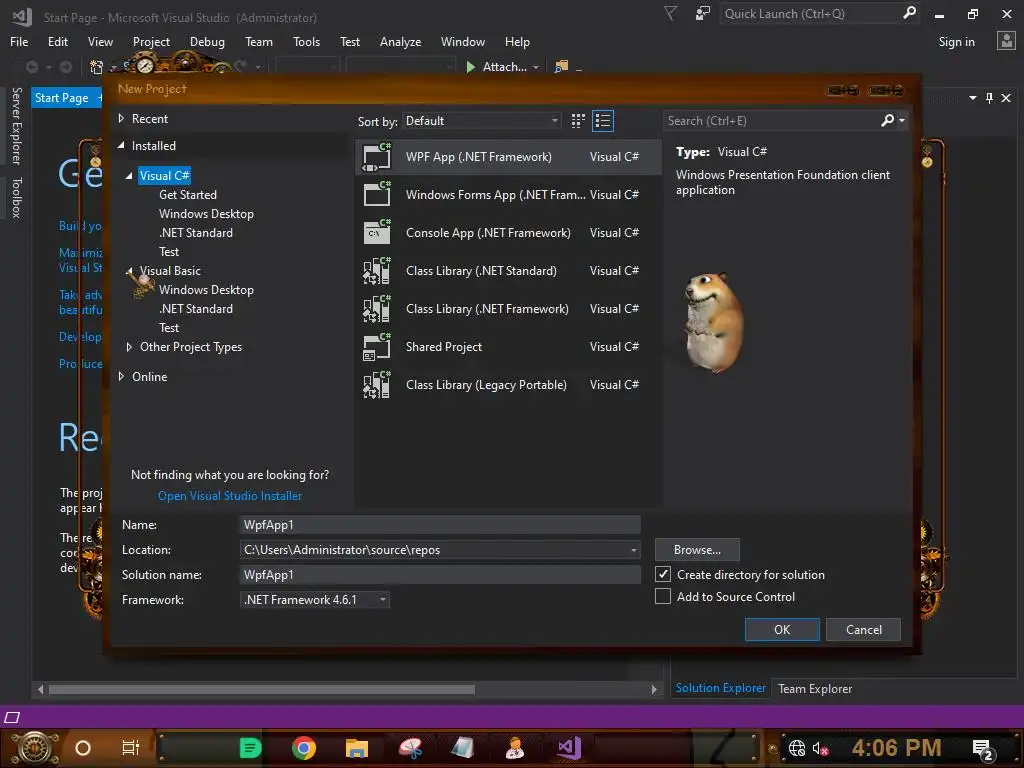This screenshot has width=1024, height=768.
Task: Click the Windows Forms App template icon
Action: (377, 195)
